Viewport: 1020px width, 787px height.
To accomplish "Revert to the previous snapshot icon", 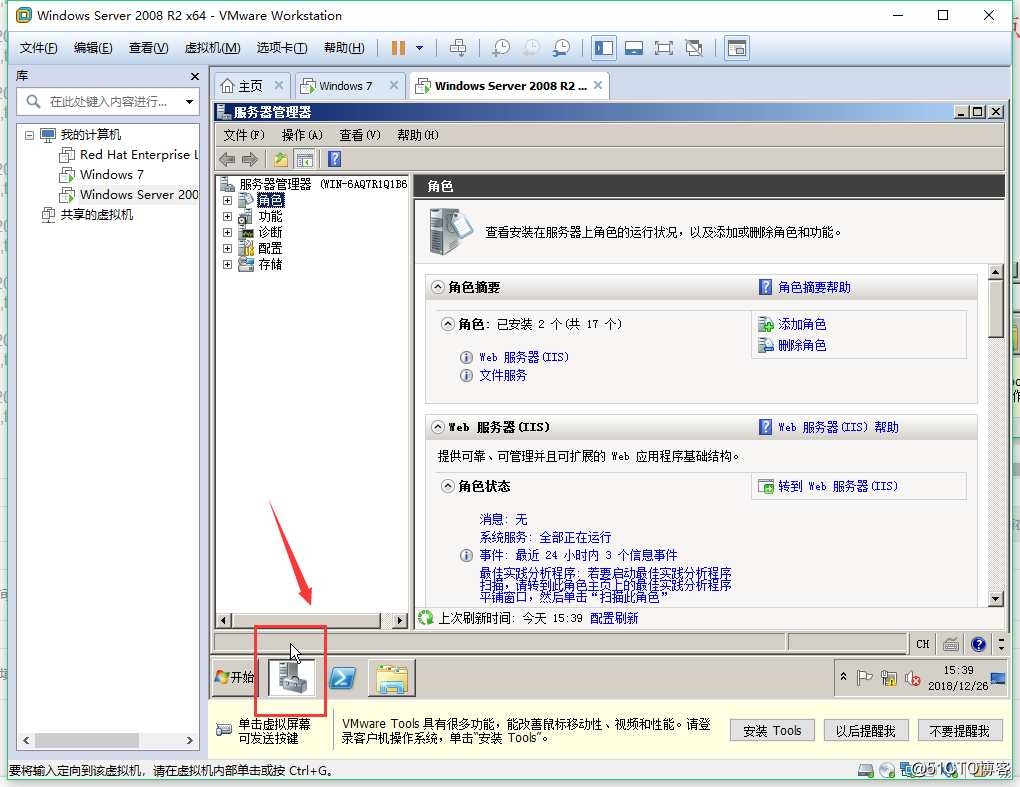I will click(531, 48).
